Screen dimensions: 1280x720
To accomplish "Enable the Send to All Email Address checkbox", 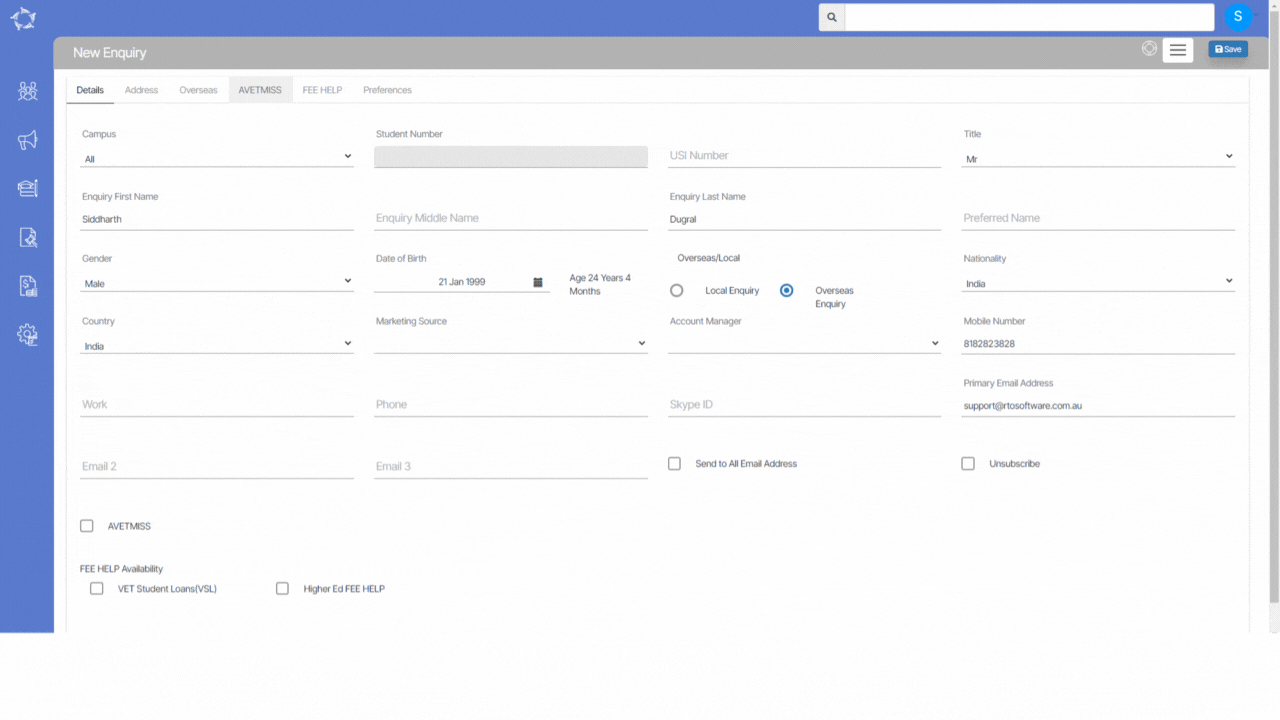I will point(674,464).
